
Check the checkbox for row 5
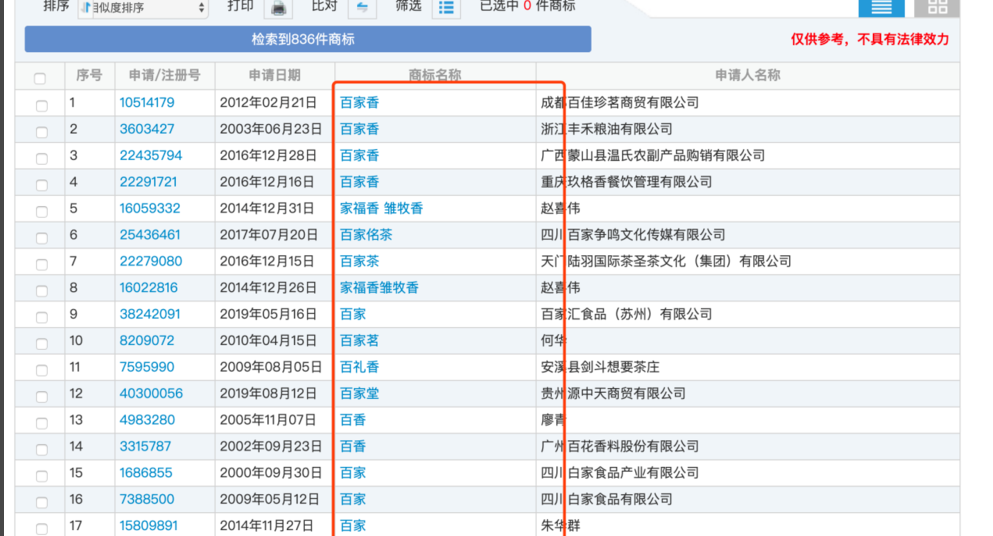point(41,211)
